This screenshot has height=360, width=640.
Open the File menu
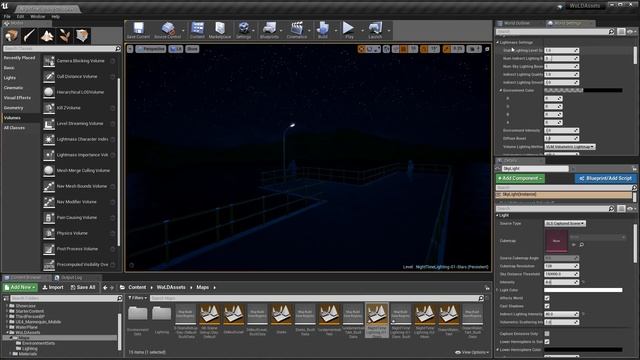click(x=7, y=17)
